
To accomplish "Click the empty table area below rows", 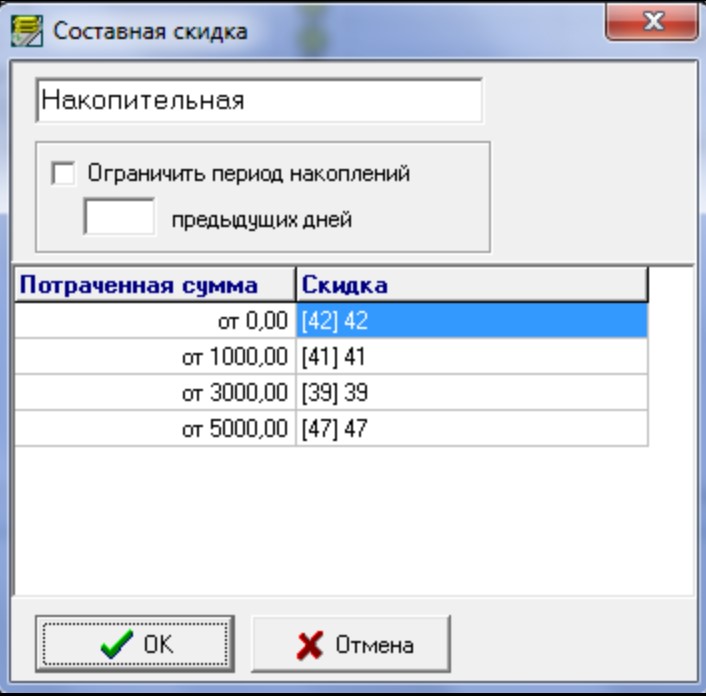I will 330,520.
